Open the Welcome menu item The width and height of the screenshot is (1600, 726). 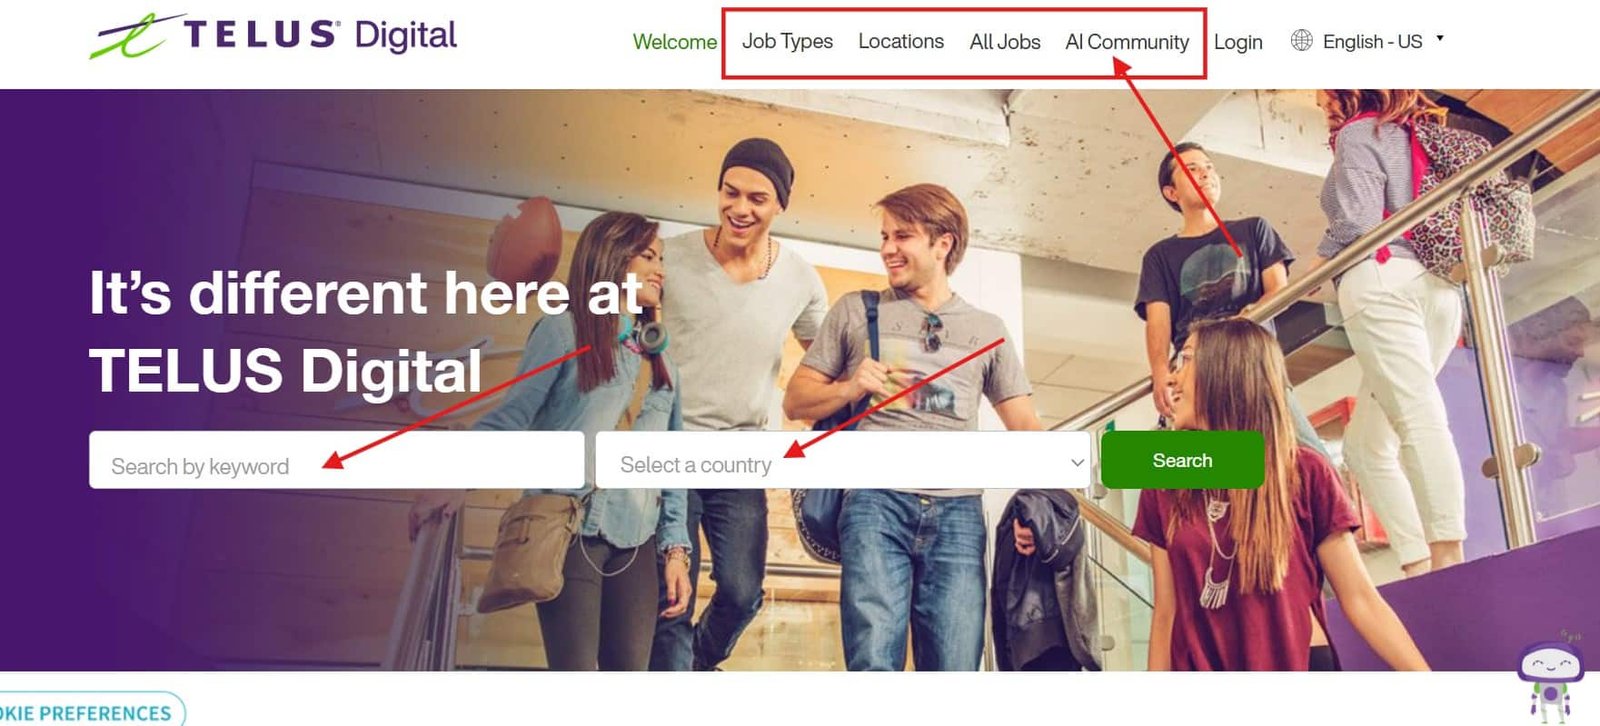(675, 42)
